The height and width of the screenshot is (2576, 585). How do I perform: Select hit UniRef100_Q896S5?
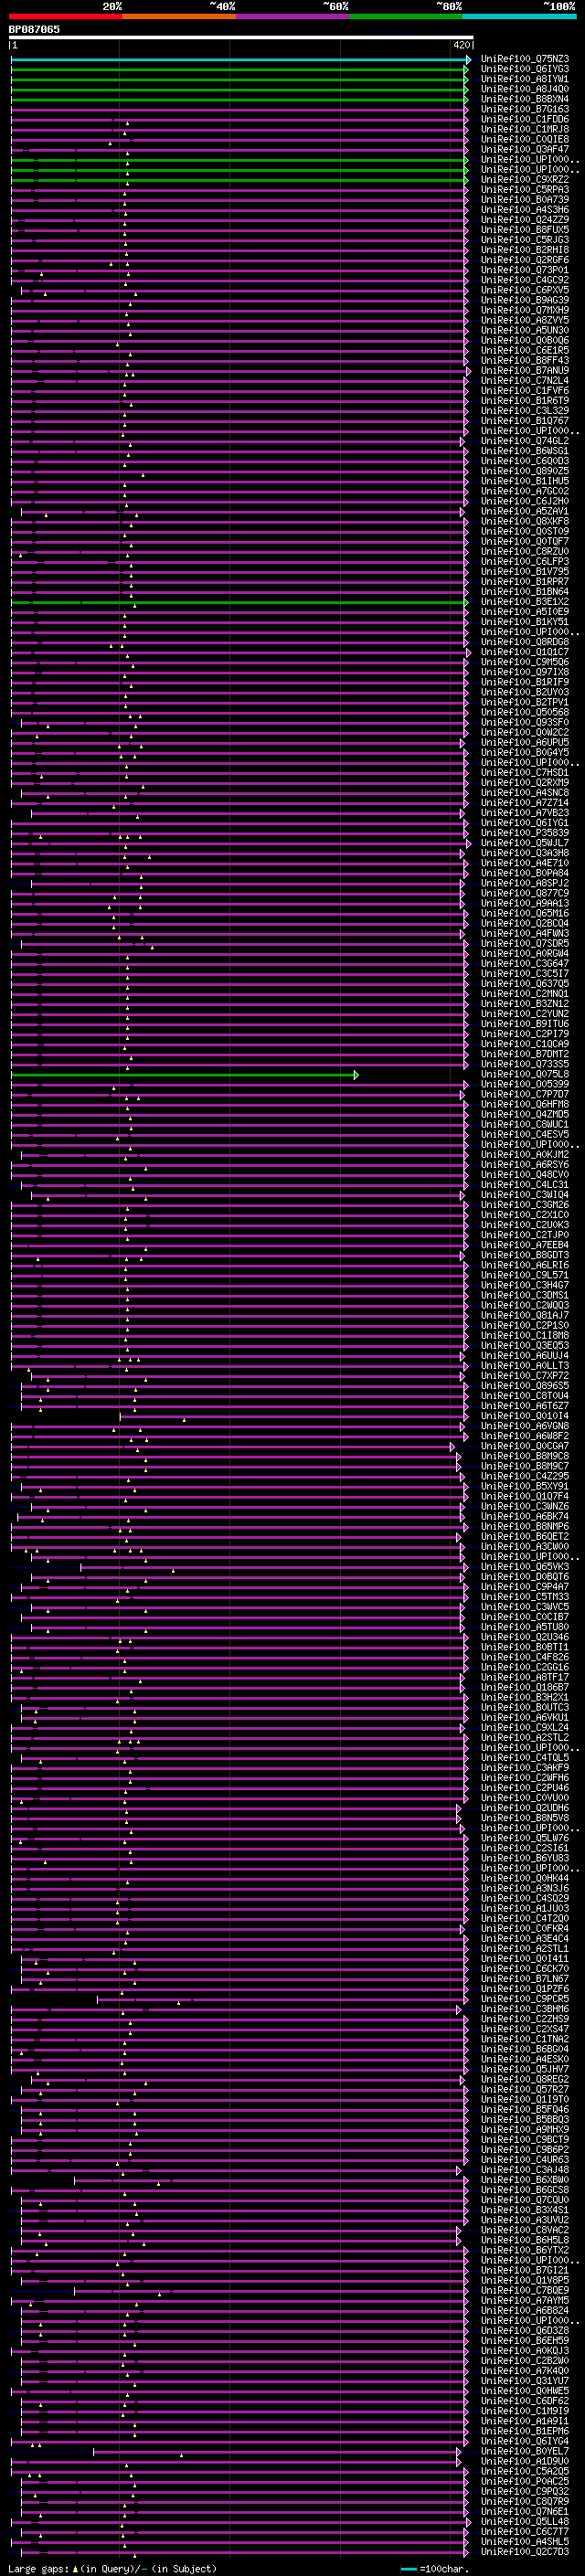click(525, 1385)
